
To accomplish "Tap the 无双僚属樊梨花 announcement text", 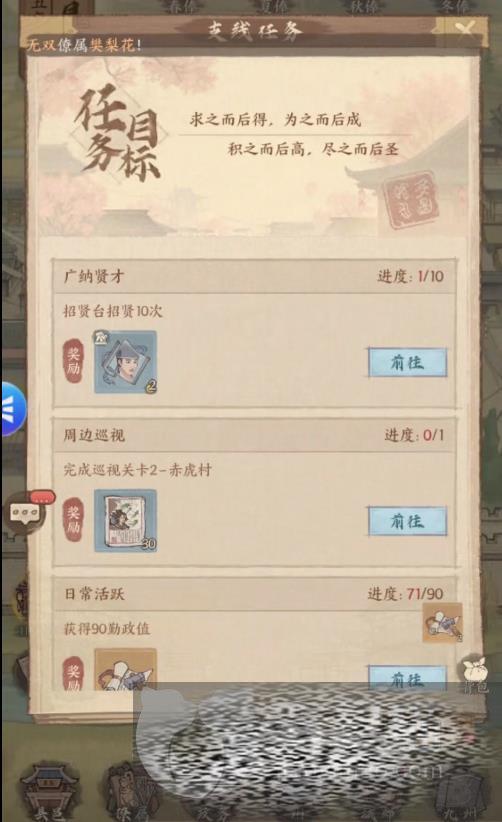I will (x=84, y=46).
